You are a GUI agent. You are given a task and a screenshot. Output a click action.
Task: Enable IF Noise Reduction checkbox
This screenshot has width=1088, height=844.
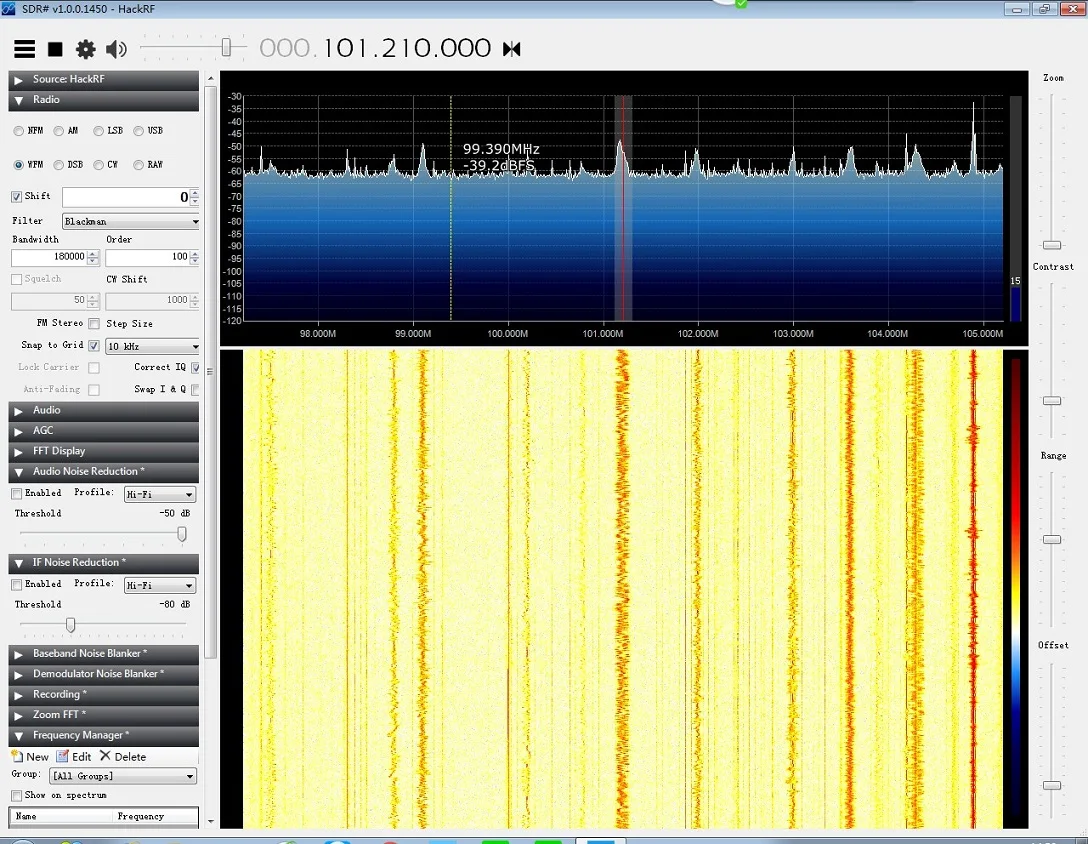point(17,585)
